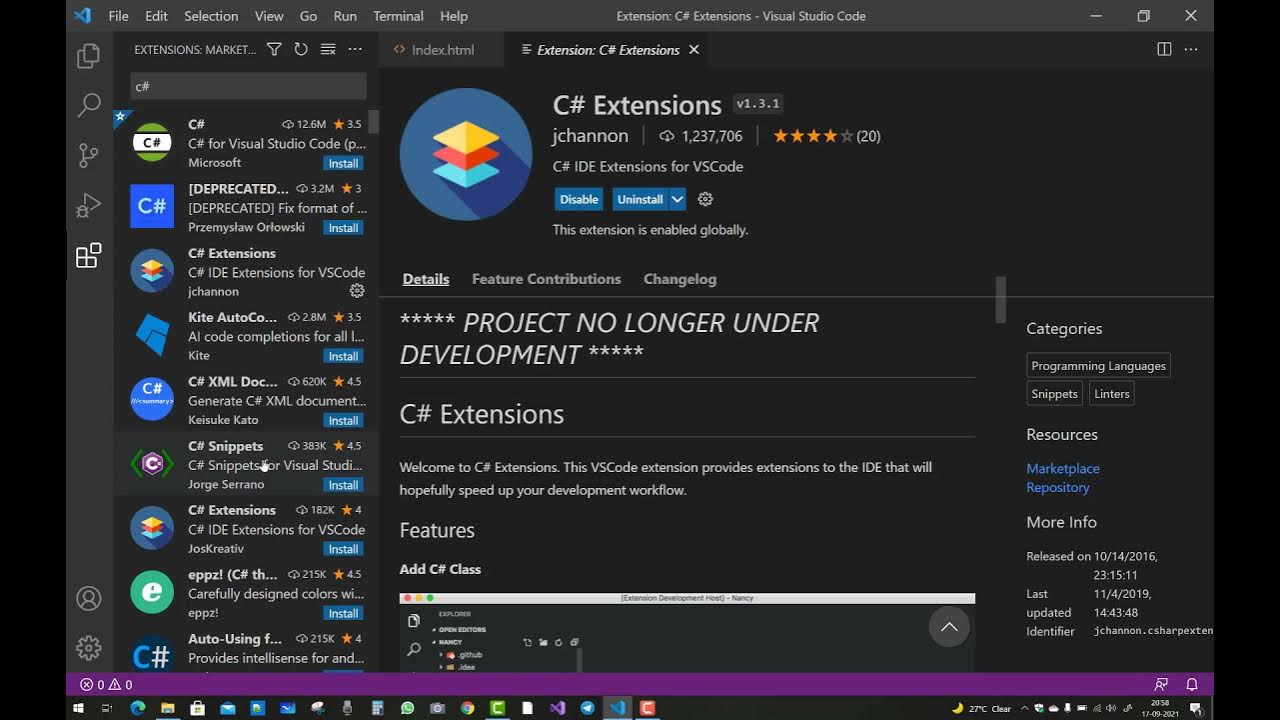This screenshot has width=1280, height=720.
Task: Install JosKreativ C# Extensions
Action: point(343,549)
